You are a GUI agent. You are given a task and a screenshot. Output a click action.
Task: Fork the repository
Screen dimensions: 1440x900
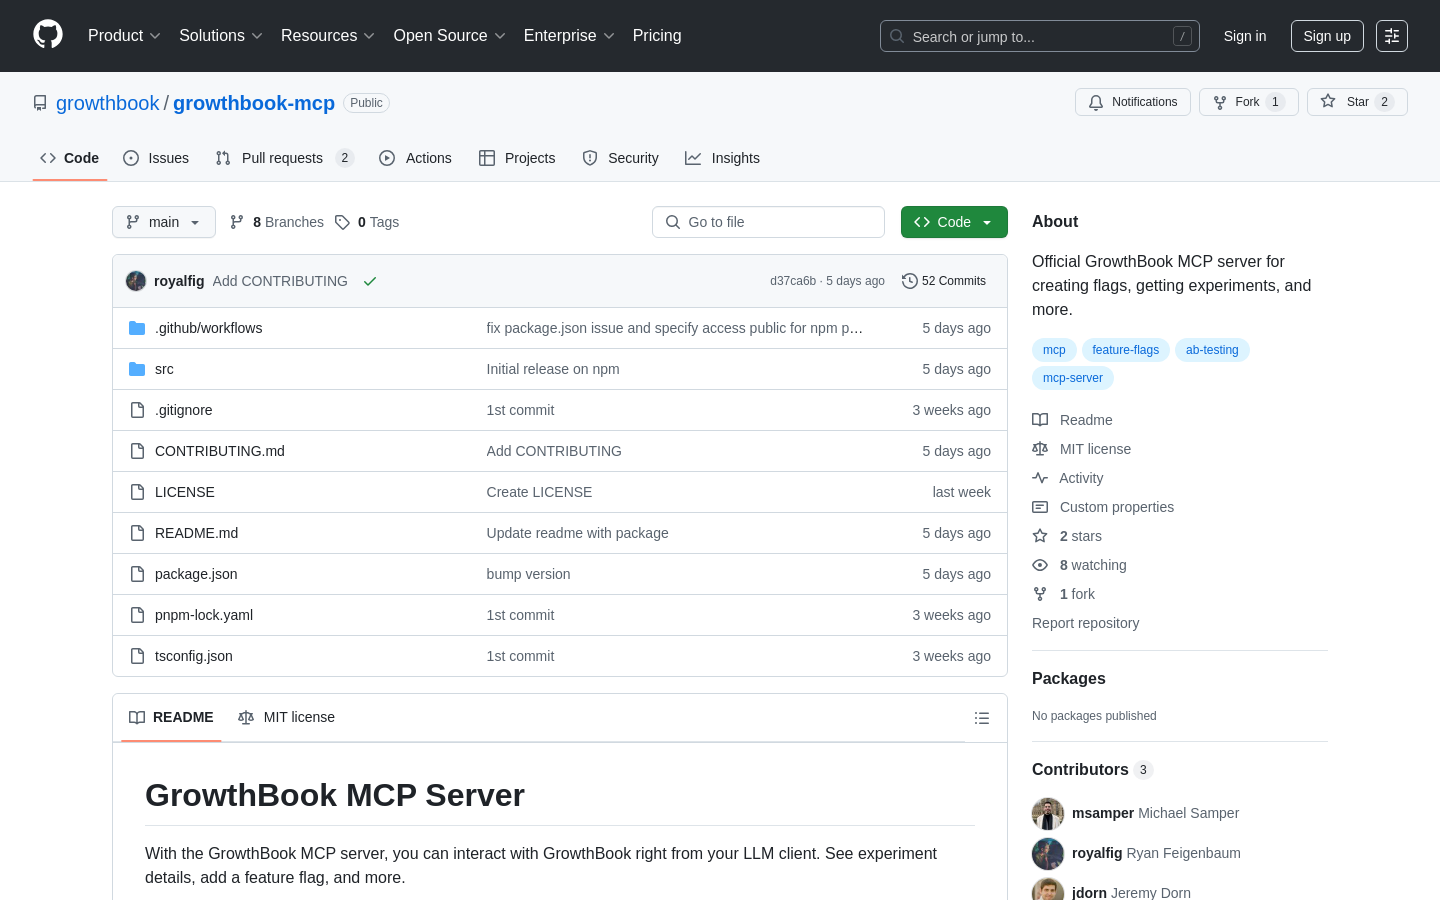pos(1248,102)
